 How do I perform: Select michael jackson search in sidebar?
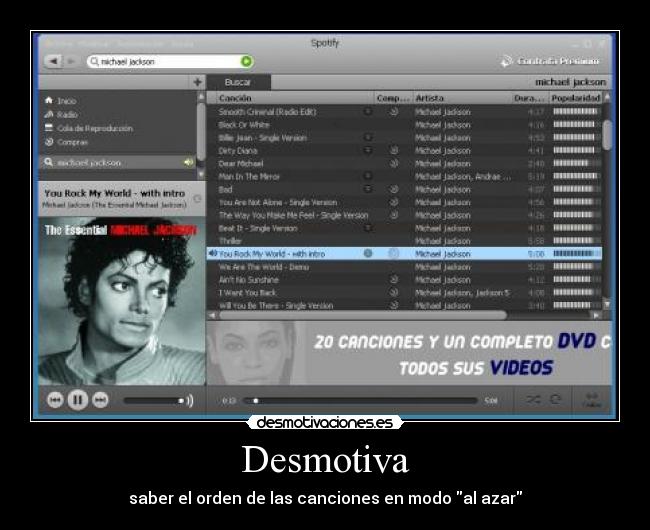118,162
